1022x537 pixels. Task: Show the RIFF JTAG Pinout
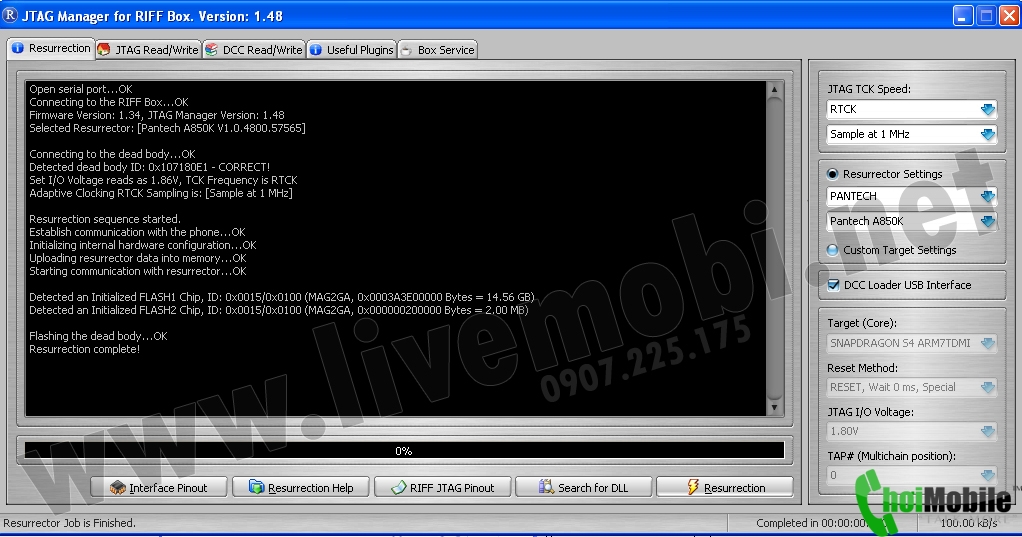pos(443,487)
